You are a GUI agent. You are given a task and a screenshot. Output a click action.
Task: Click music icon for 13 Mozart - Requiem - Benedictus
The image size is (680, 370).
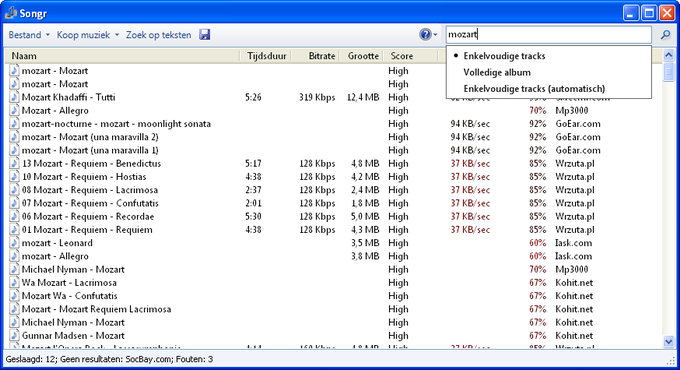(x=14, y=164)
